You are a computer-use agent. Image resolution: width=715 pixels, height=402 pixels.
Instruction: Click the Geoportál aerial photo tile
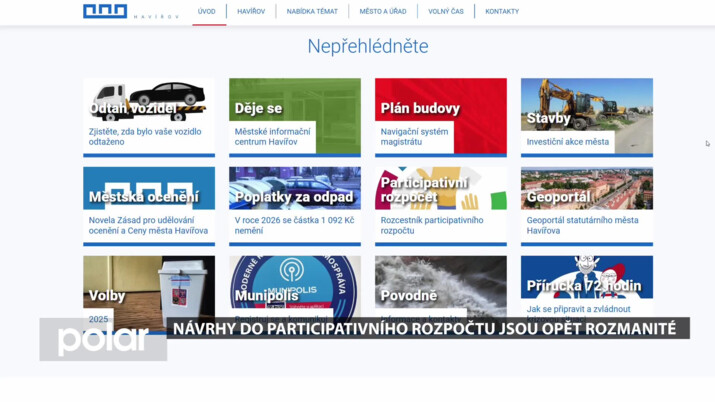click(586, 188)
